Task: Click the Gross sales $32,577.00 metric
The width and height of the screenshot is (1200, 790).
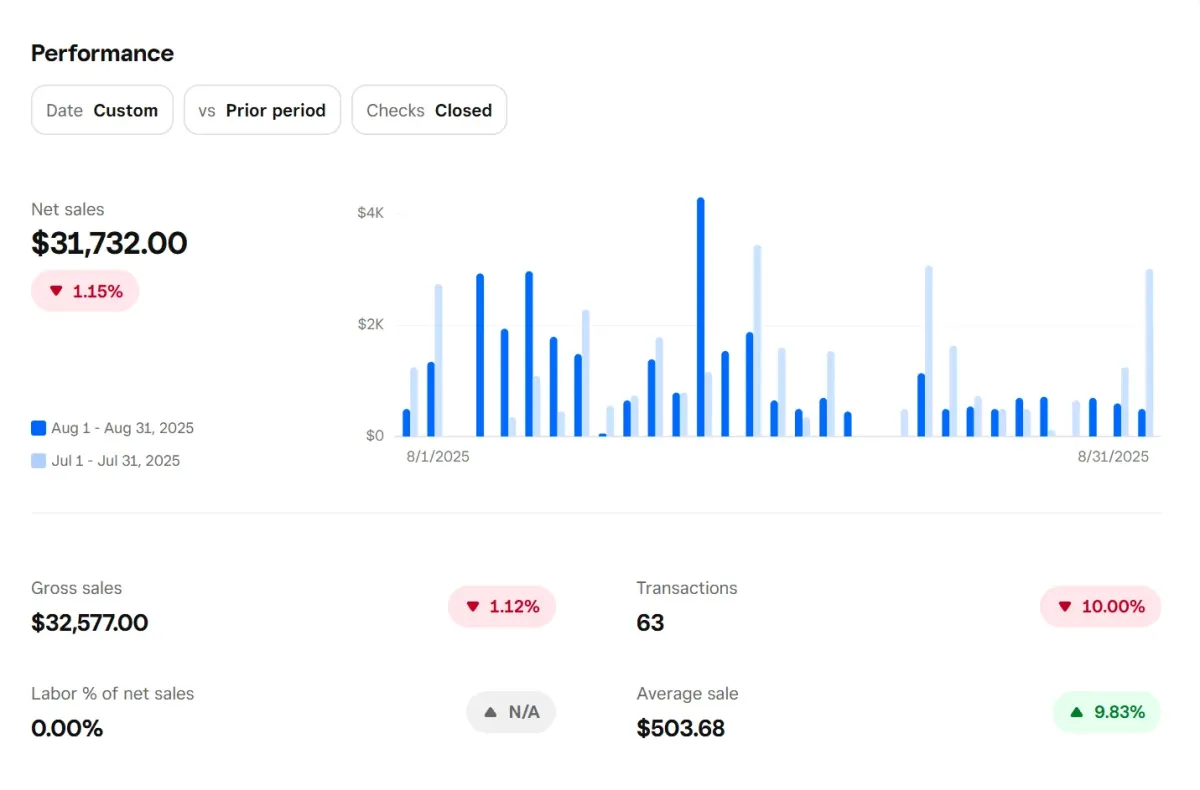Action: (x=89, y=623)
